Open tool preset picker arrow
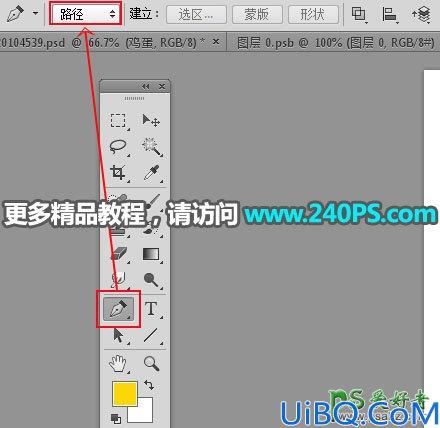The image size is (440, 428). (x=35, y=14)
